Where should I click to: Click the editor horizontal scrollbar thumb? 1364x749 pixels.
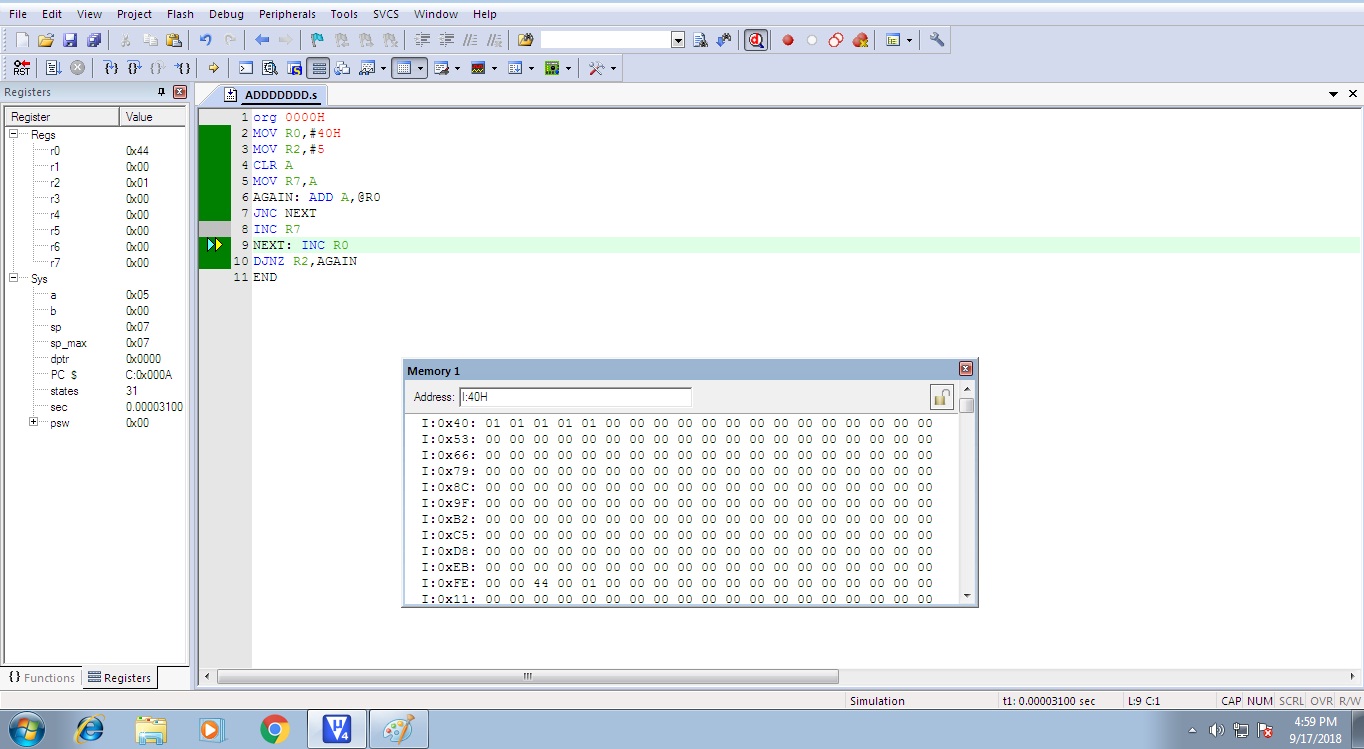coord(528,677)
